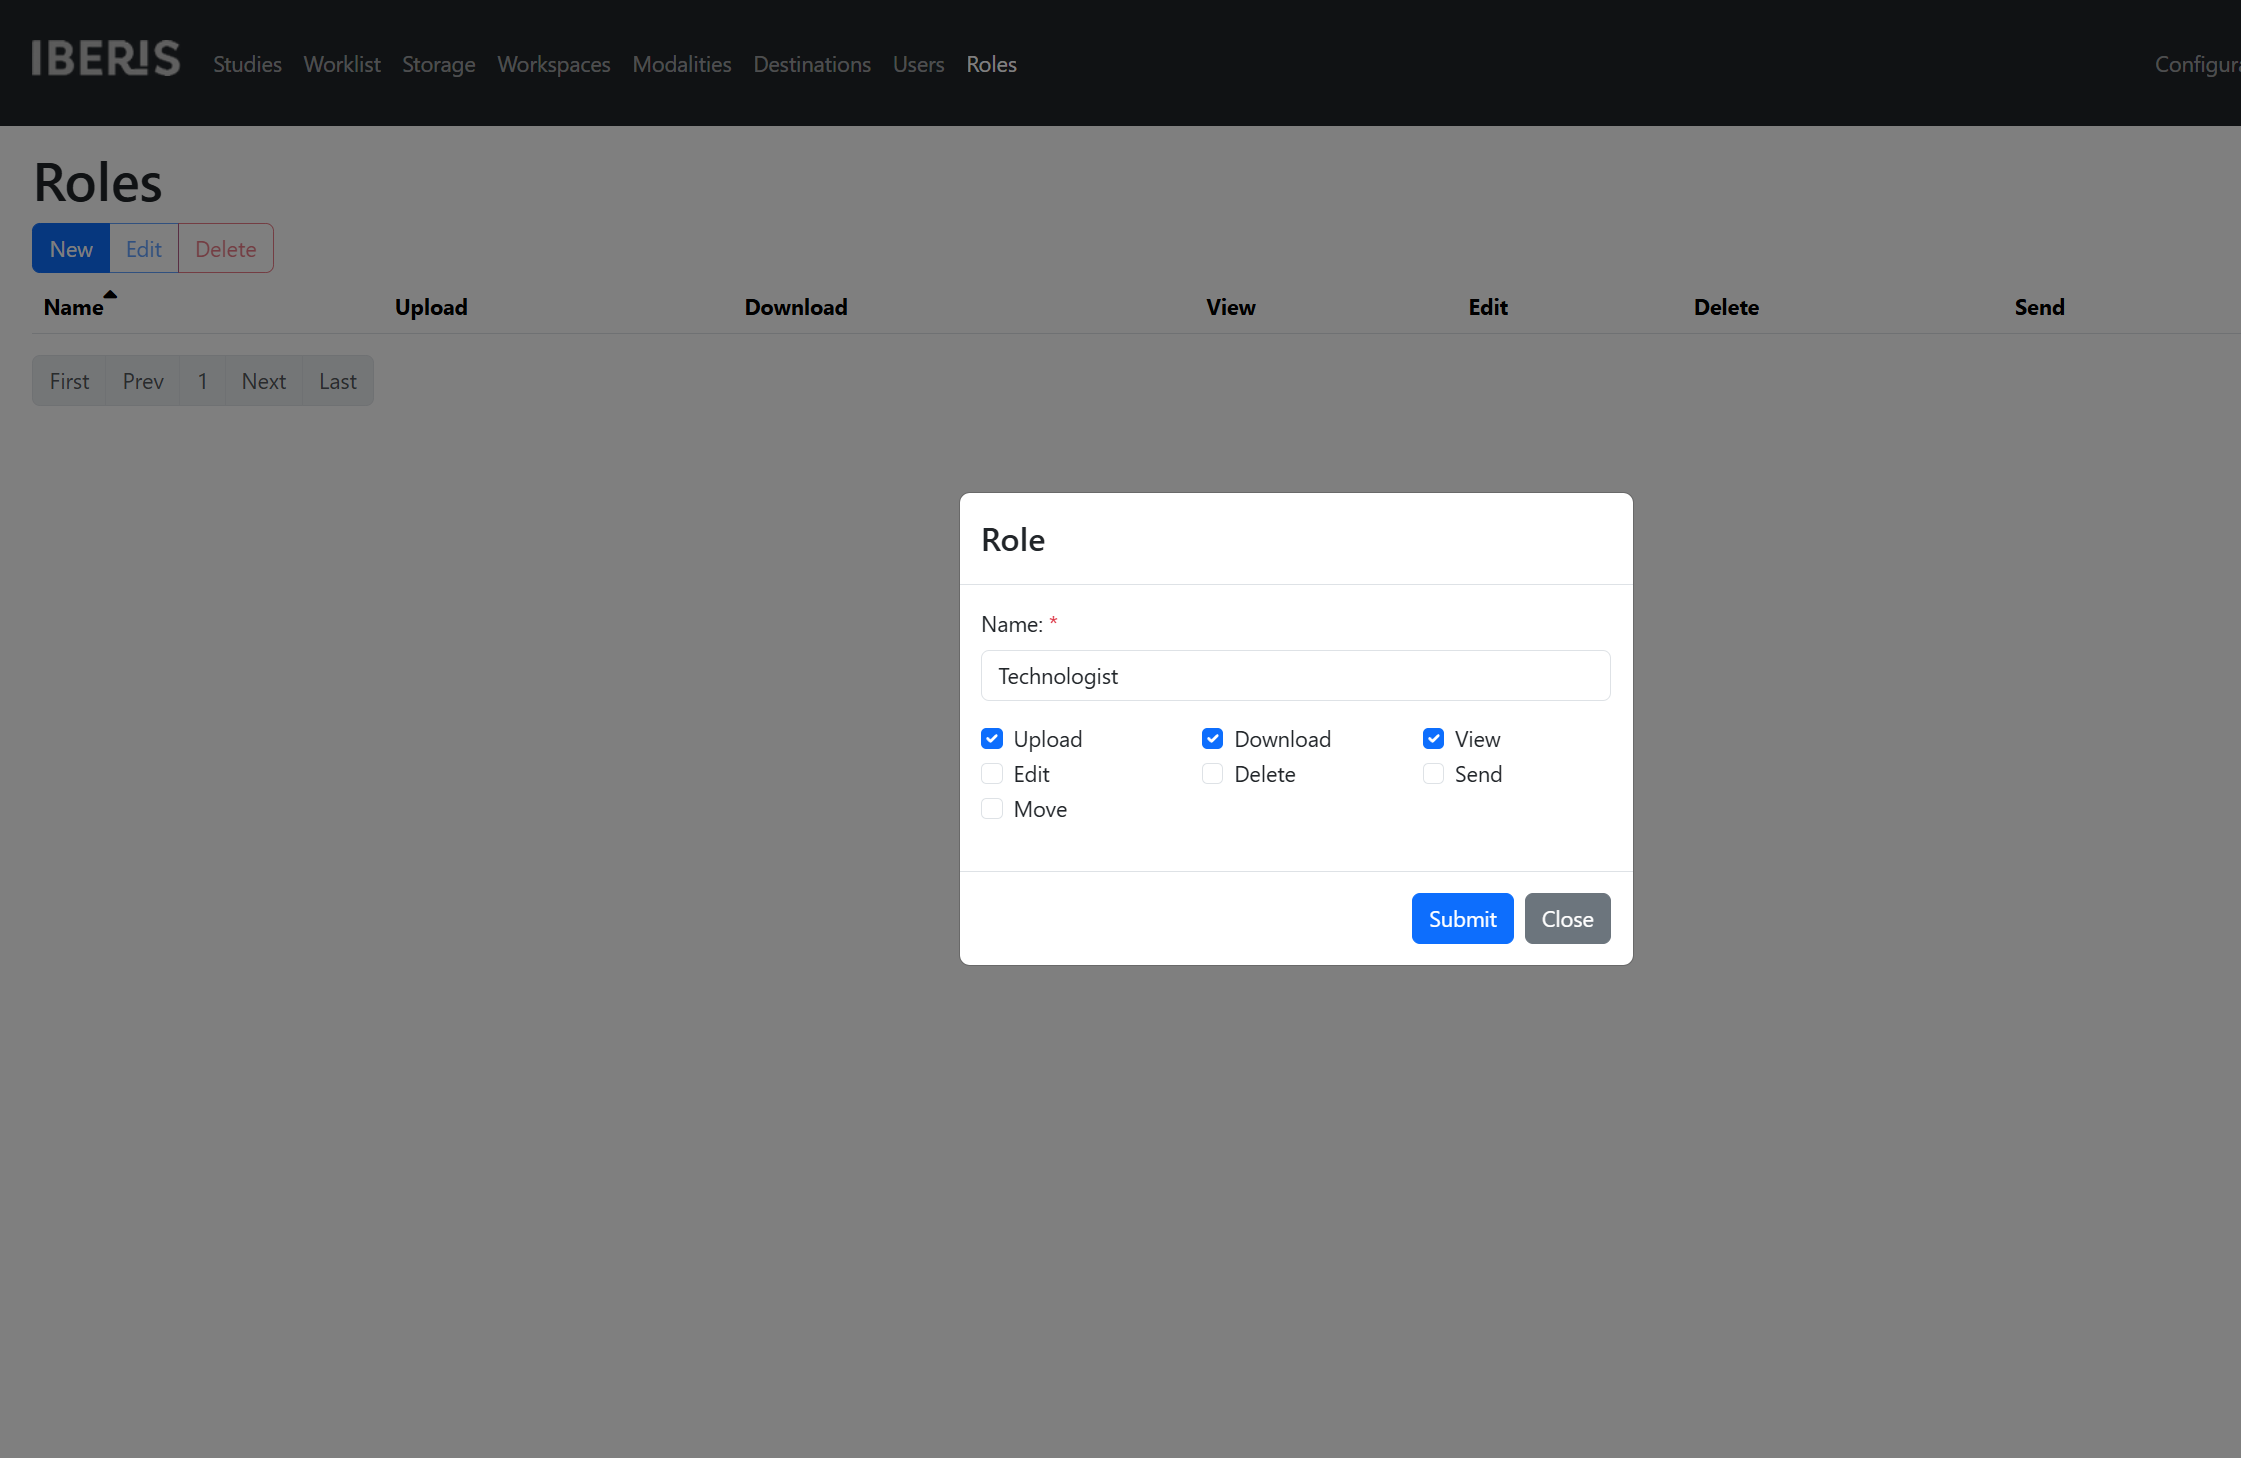Screen dimensions: 2241x1458
Task: Open the Modalities page
Action: [x=682, y=64]
